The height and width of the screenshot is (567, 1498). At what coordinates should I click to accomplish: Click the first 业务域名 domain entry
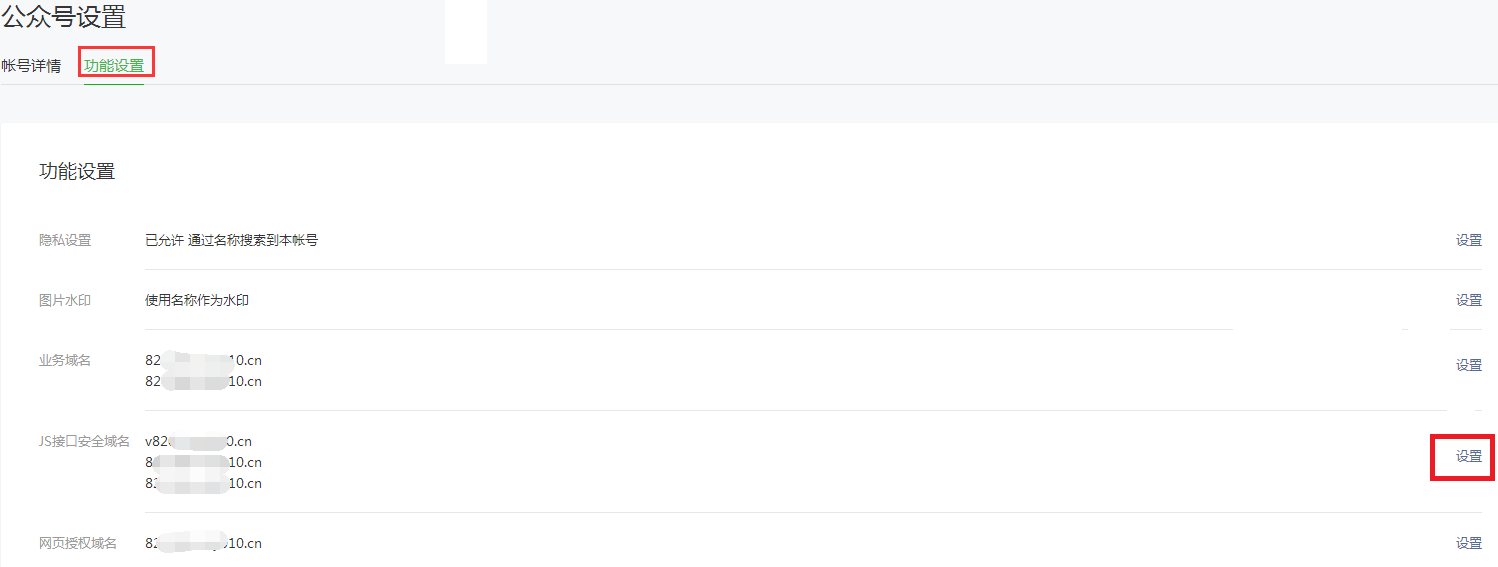[x=203, y=360]
